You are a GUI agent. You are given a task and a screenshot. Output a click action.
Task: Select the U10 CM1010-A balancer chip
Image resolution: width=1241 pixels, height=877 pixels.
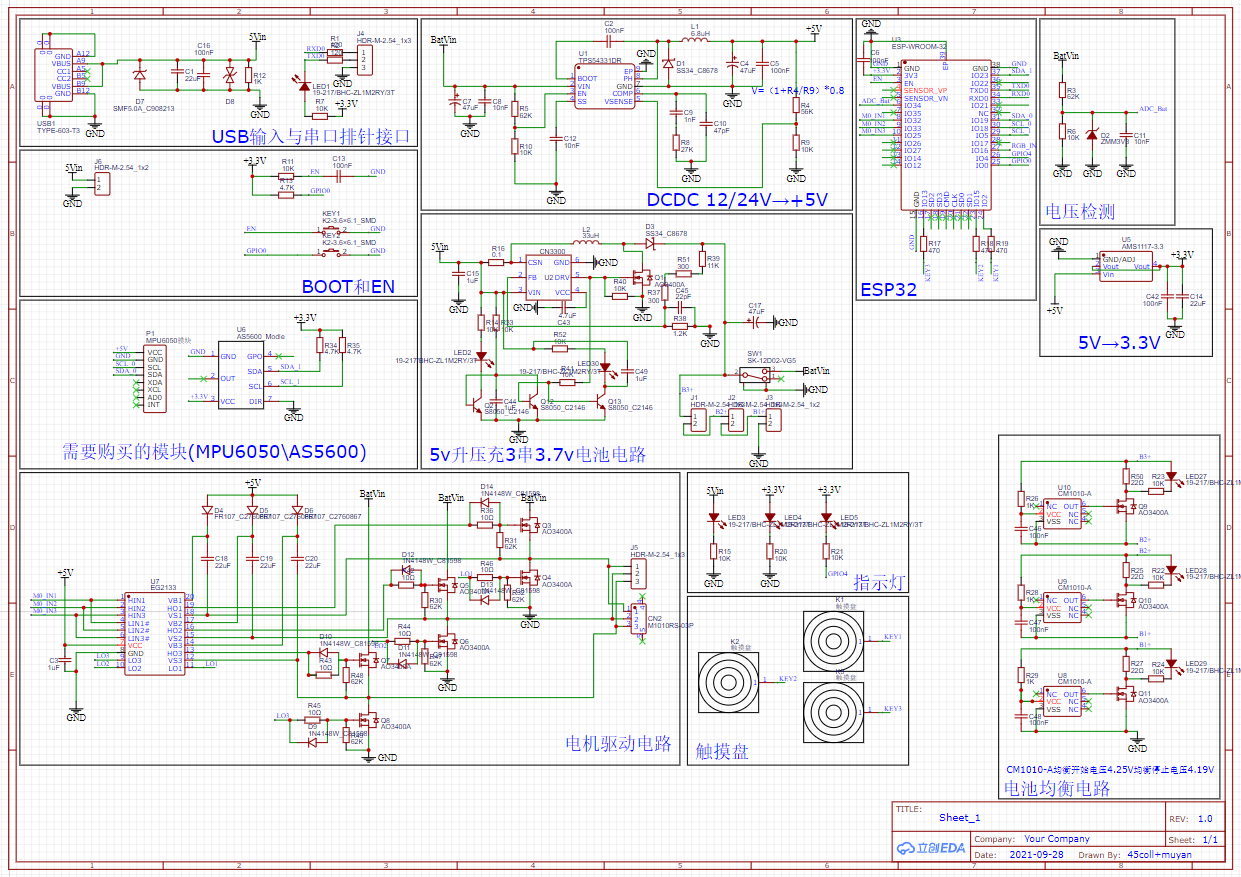(1061, 513)
